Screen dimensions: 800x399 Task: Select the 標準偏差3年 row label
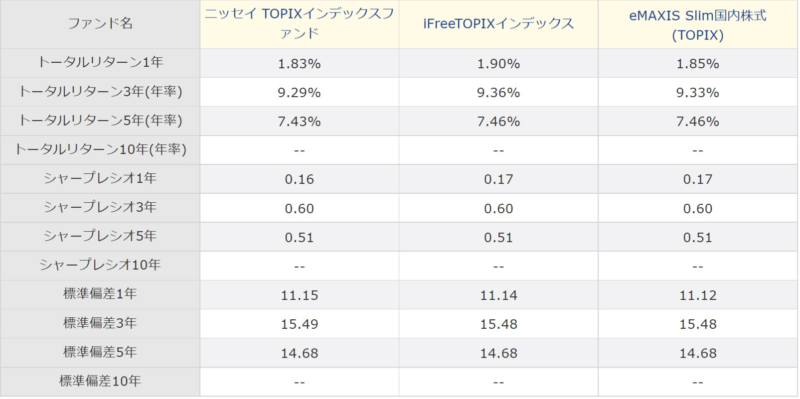100,323
